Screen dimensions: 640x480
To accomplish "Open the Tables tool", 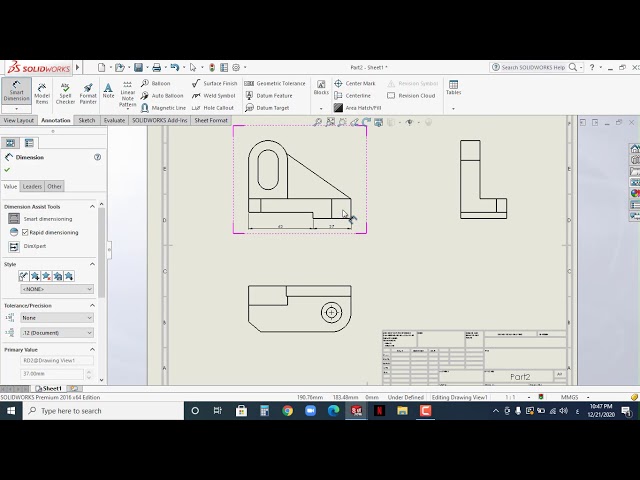I will [x=453, y=88].
